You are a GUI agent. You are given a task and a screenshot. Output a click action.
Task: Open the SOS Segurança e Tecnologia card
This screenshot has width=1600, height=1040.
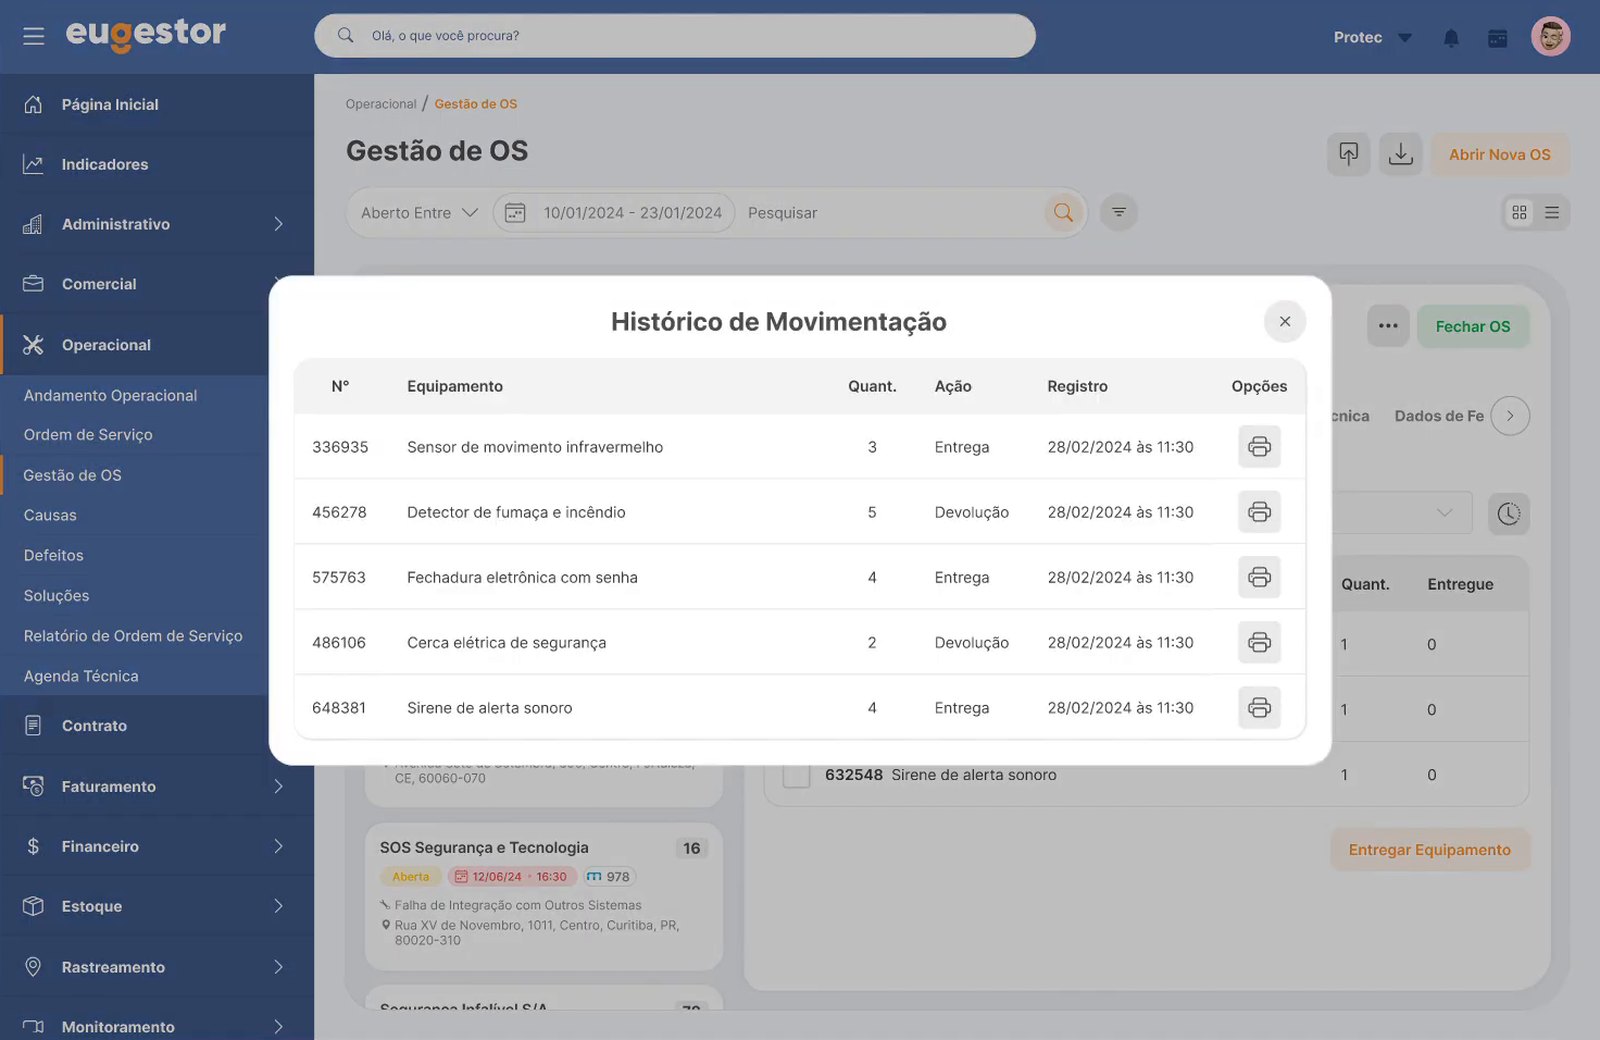(544, 896)
